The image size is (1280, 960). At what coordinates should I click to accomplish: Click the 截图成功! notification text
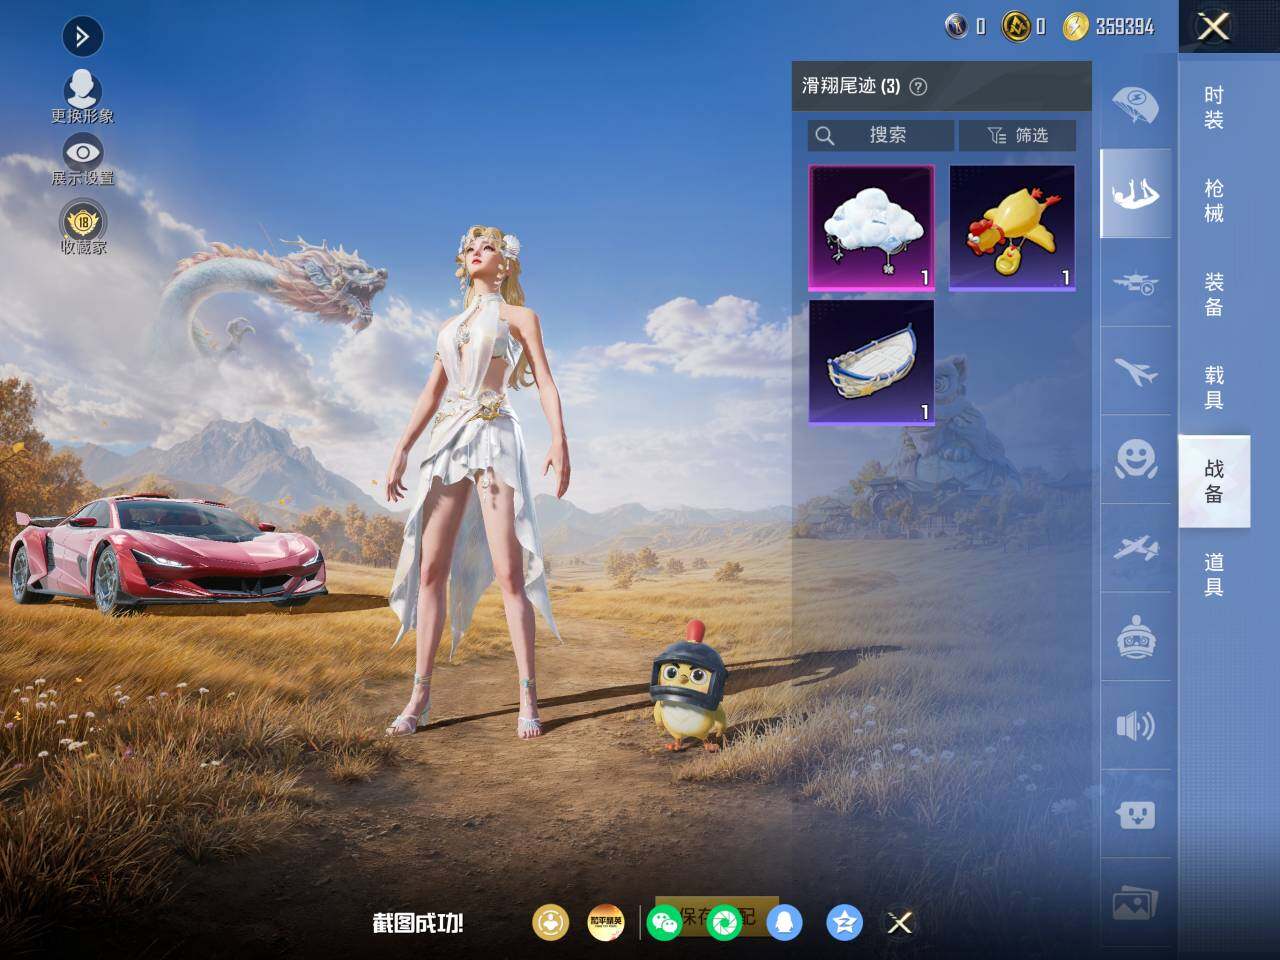(418, 923)
